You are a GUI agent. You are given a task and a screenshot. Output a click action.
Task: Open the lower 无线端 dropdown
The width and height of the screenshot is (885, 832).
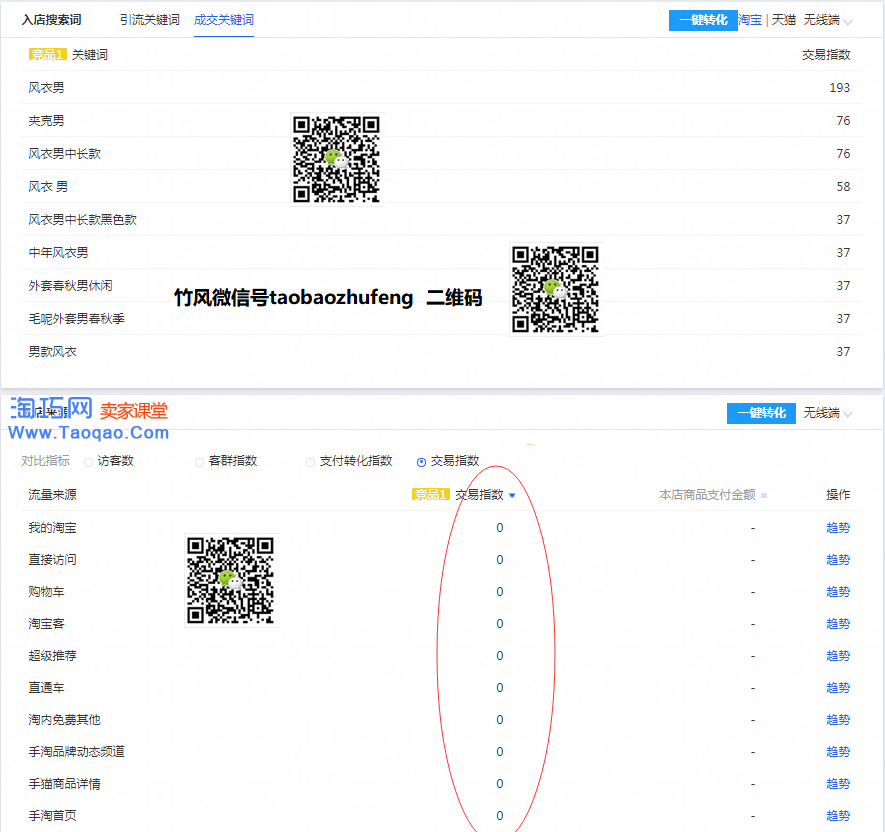827,413
